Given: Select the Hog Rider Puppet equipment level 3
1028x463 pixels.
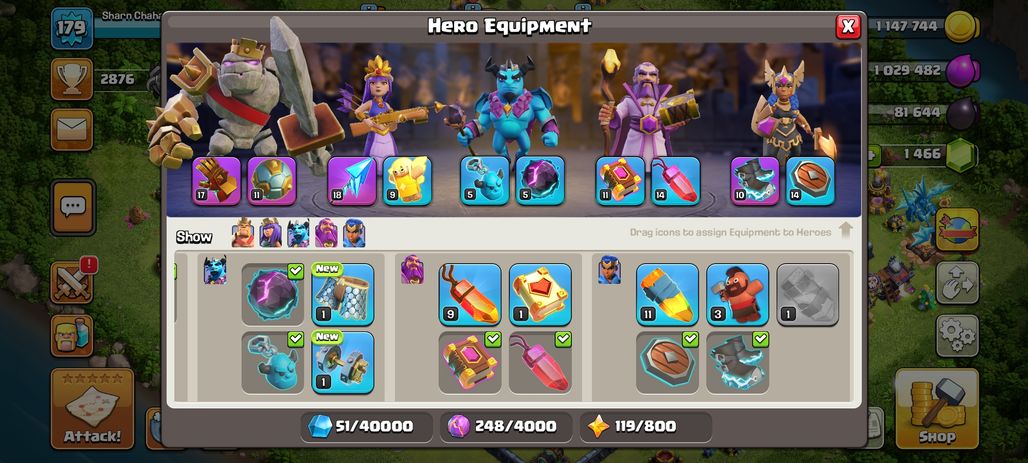Looking at the screenshot, I should click(737, 294).
